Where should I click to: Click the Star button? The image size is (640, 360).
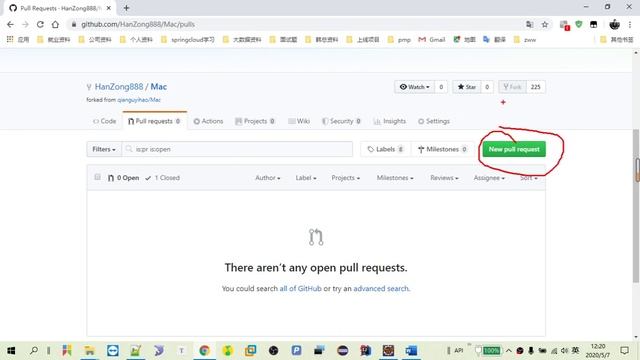click(x=467, y=87)
